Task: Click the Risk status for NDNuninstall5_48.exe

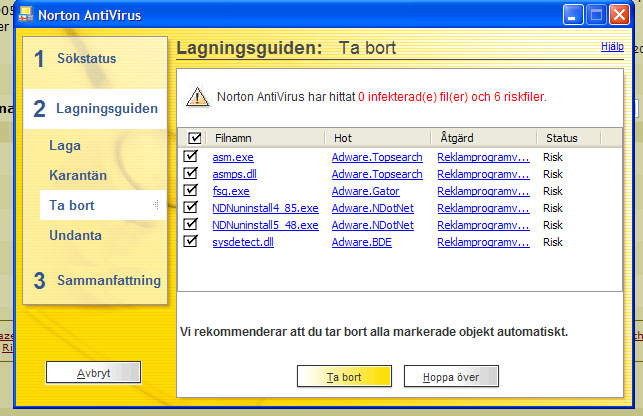Action: [553, 225]
